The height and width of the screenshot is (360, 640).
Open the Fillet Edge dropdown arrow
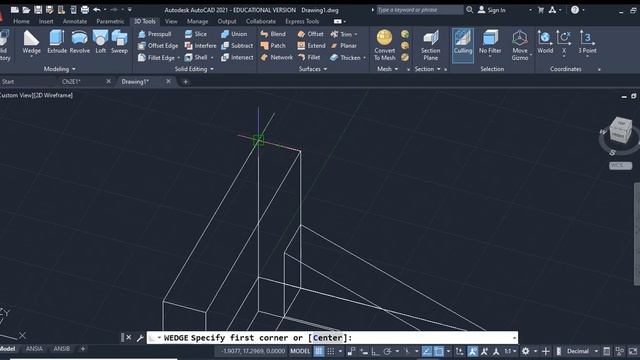[179, 58]
